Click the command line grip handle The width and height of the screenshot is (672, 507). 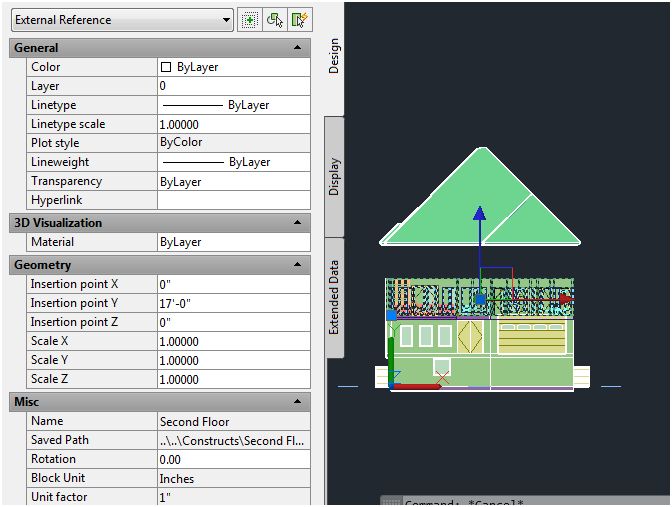point(391,502)
